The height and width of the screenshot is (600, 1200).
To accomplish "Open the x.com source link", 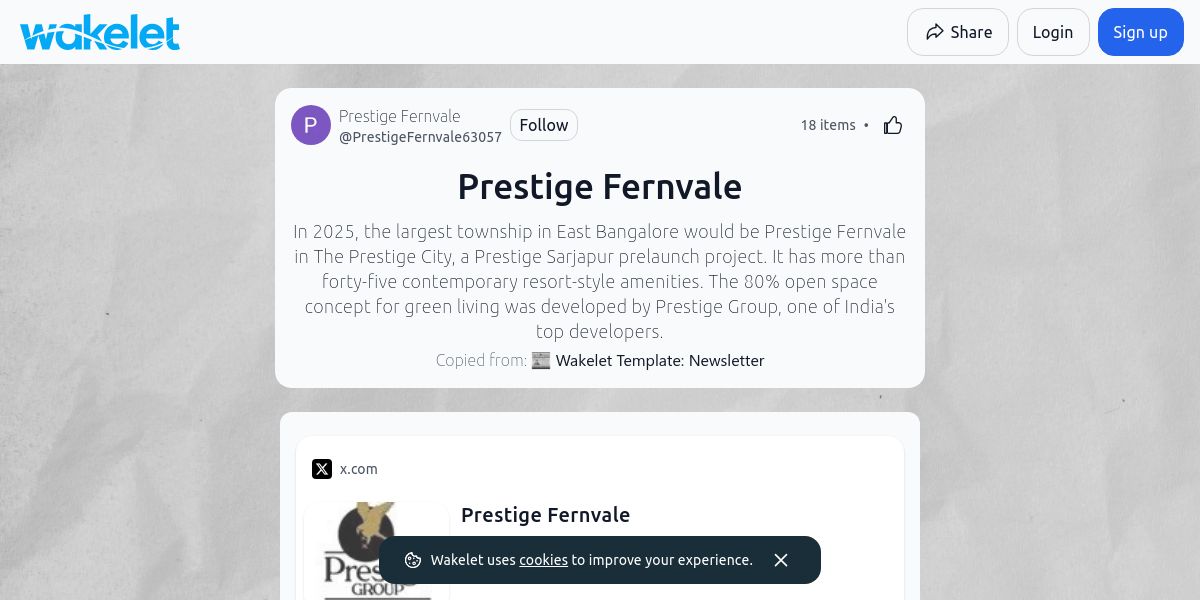I will 359,469.
